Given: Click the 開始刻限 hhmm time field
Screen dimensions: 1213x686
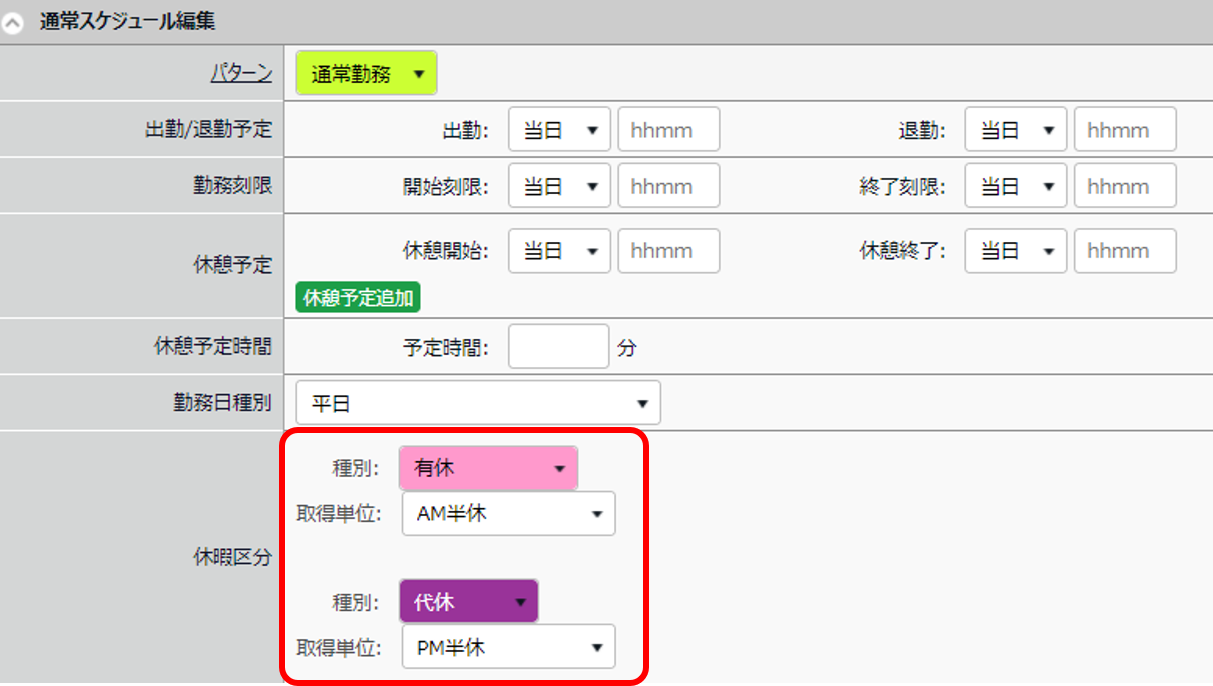Looking at the screenshot, I should [669, 186].
